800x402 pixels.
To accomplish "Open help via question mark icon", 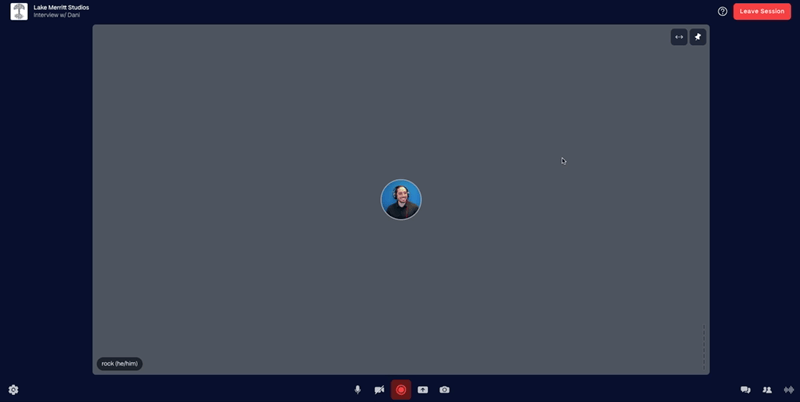I will 723,11.
